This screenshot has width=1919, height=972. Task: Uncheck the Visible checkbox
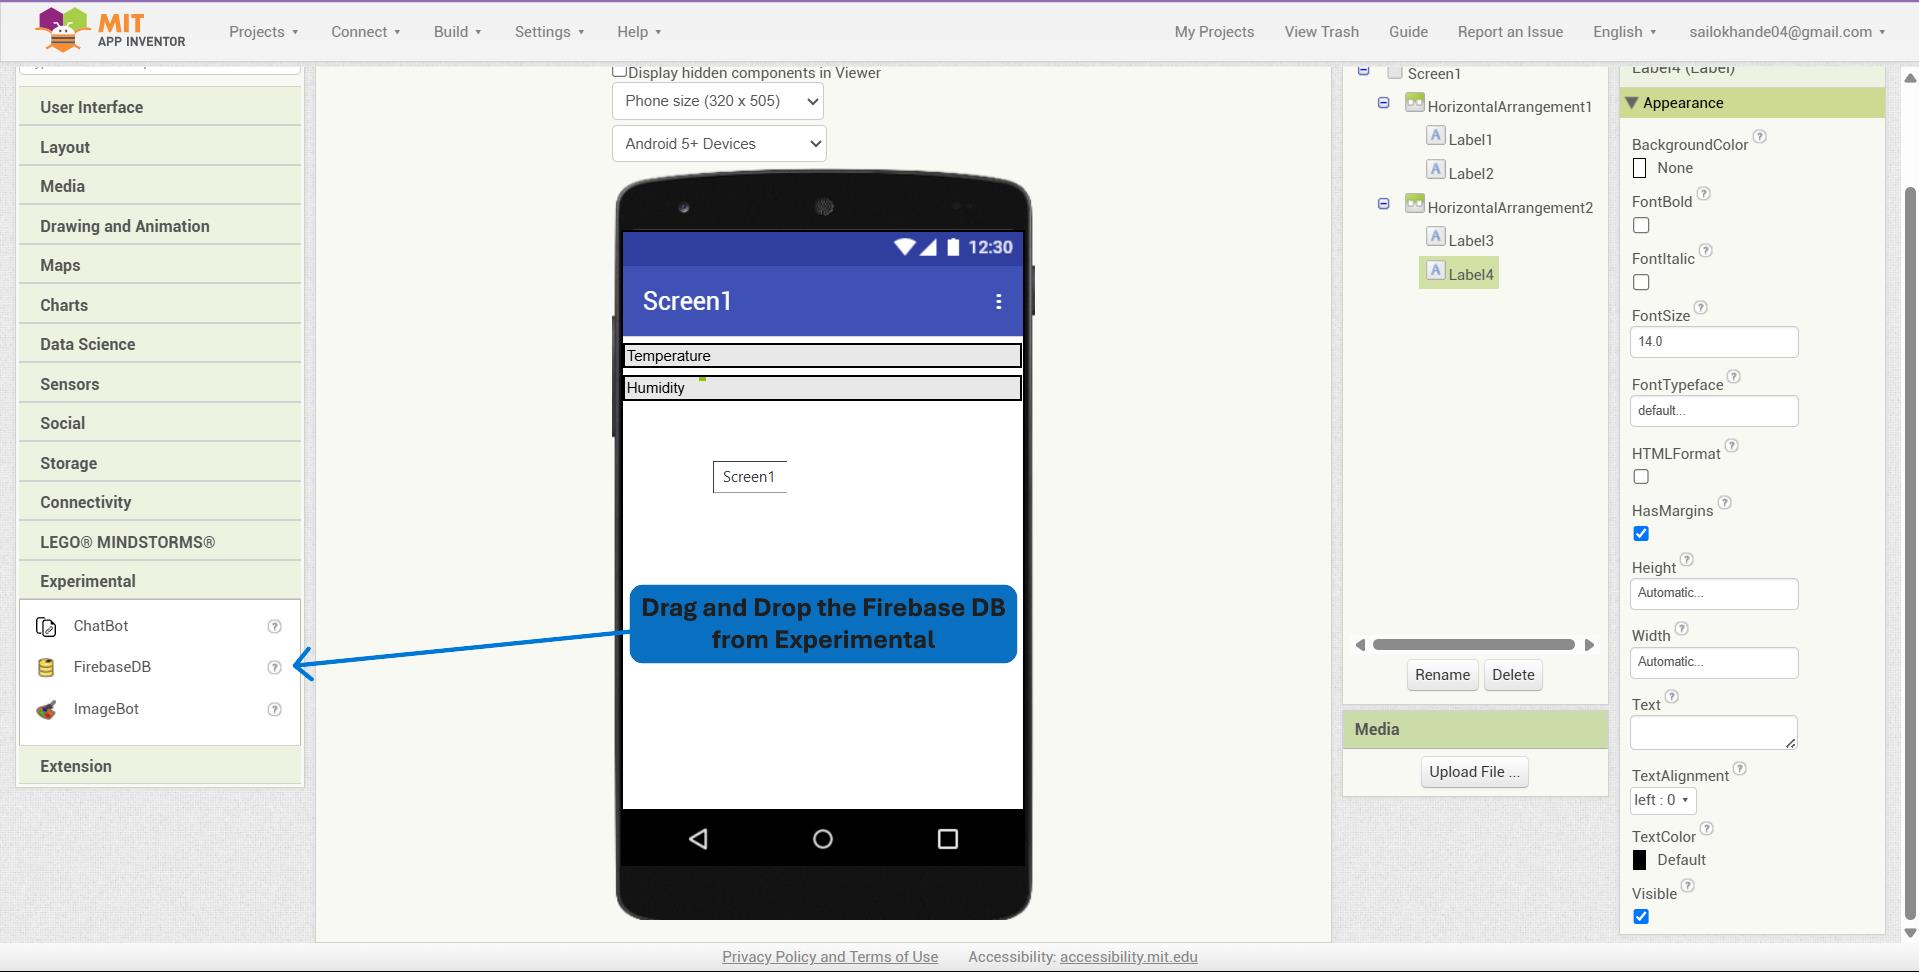click(x=1641, y=917)
